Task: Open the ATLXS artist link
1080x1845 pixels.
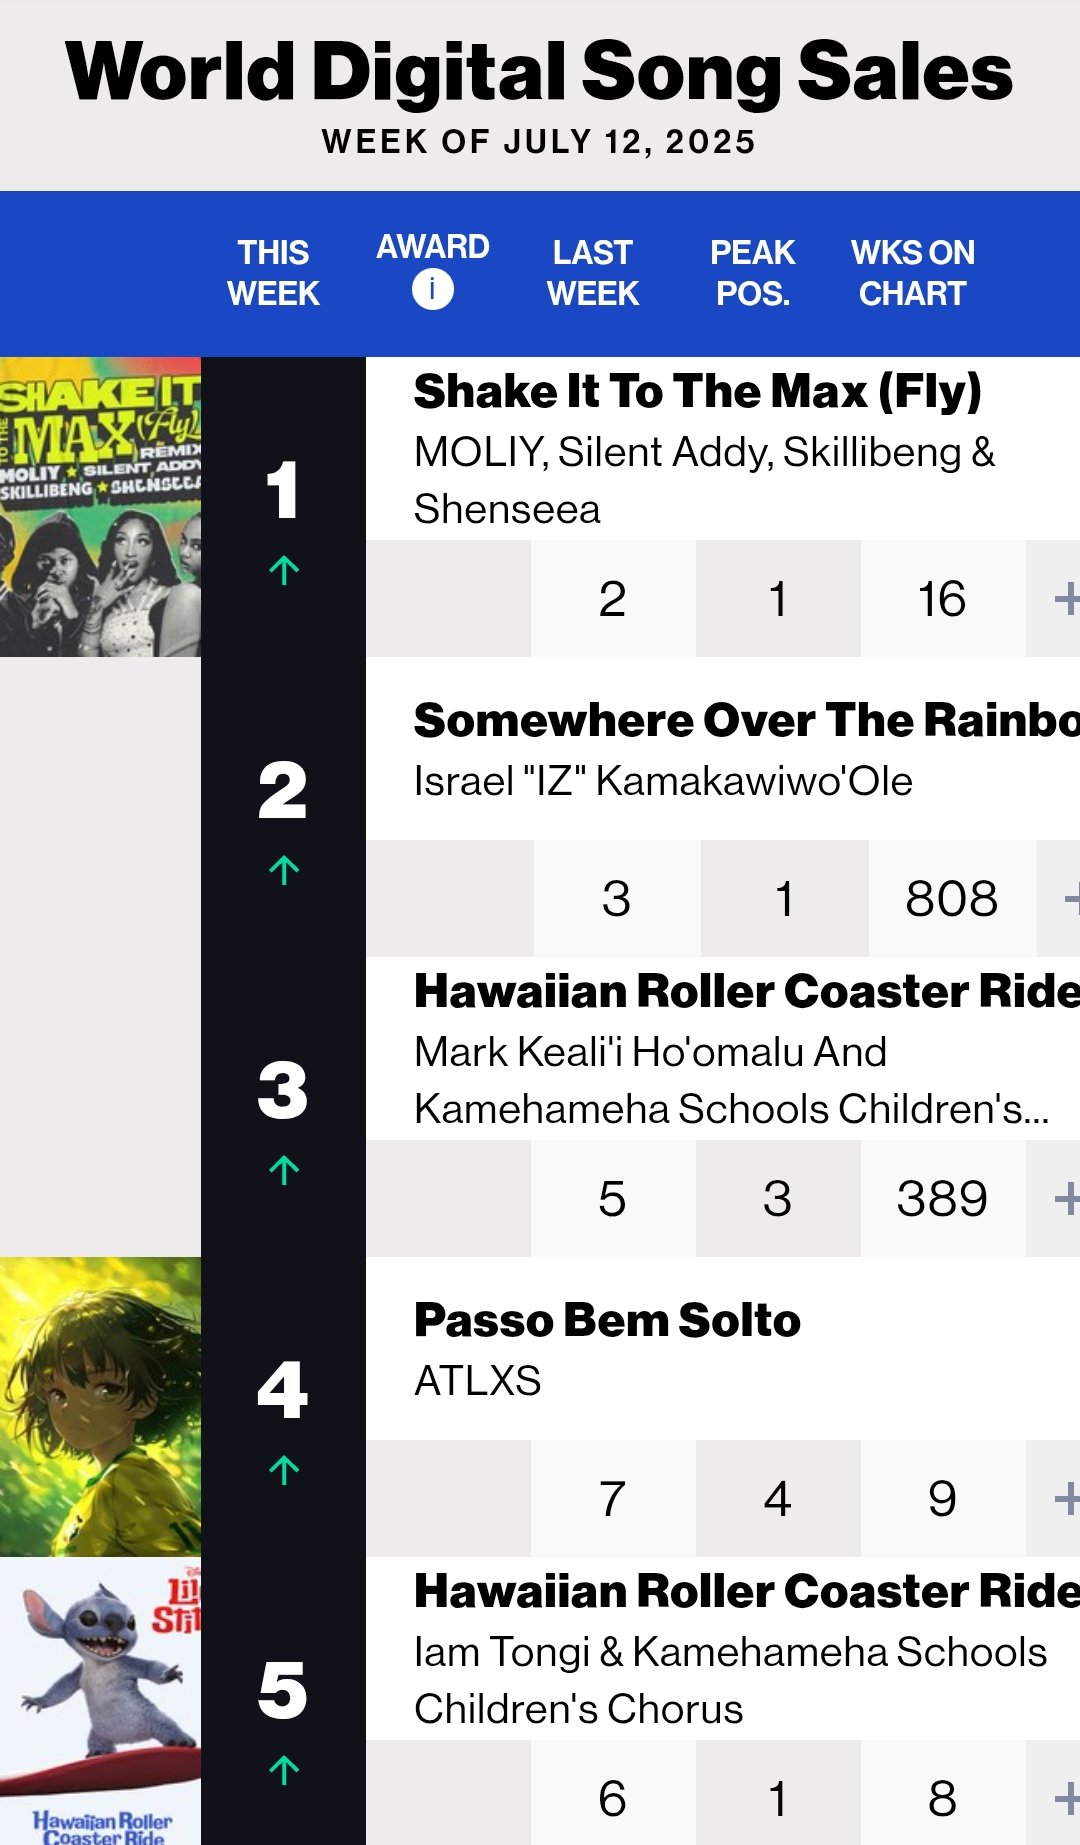Action: click(x=477, y=1381)
